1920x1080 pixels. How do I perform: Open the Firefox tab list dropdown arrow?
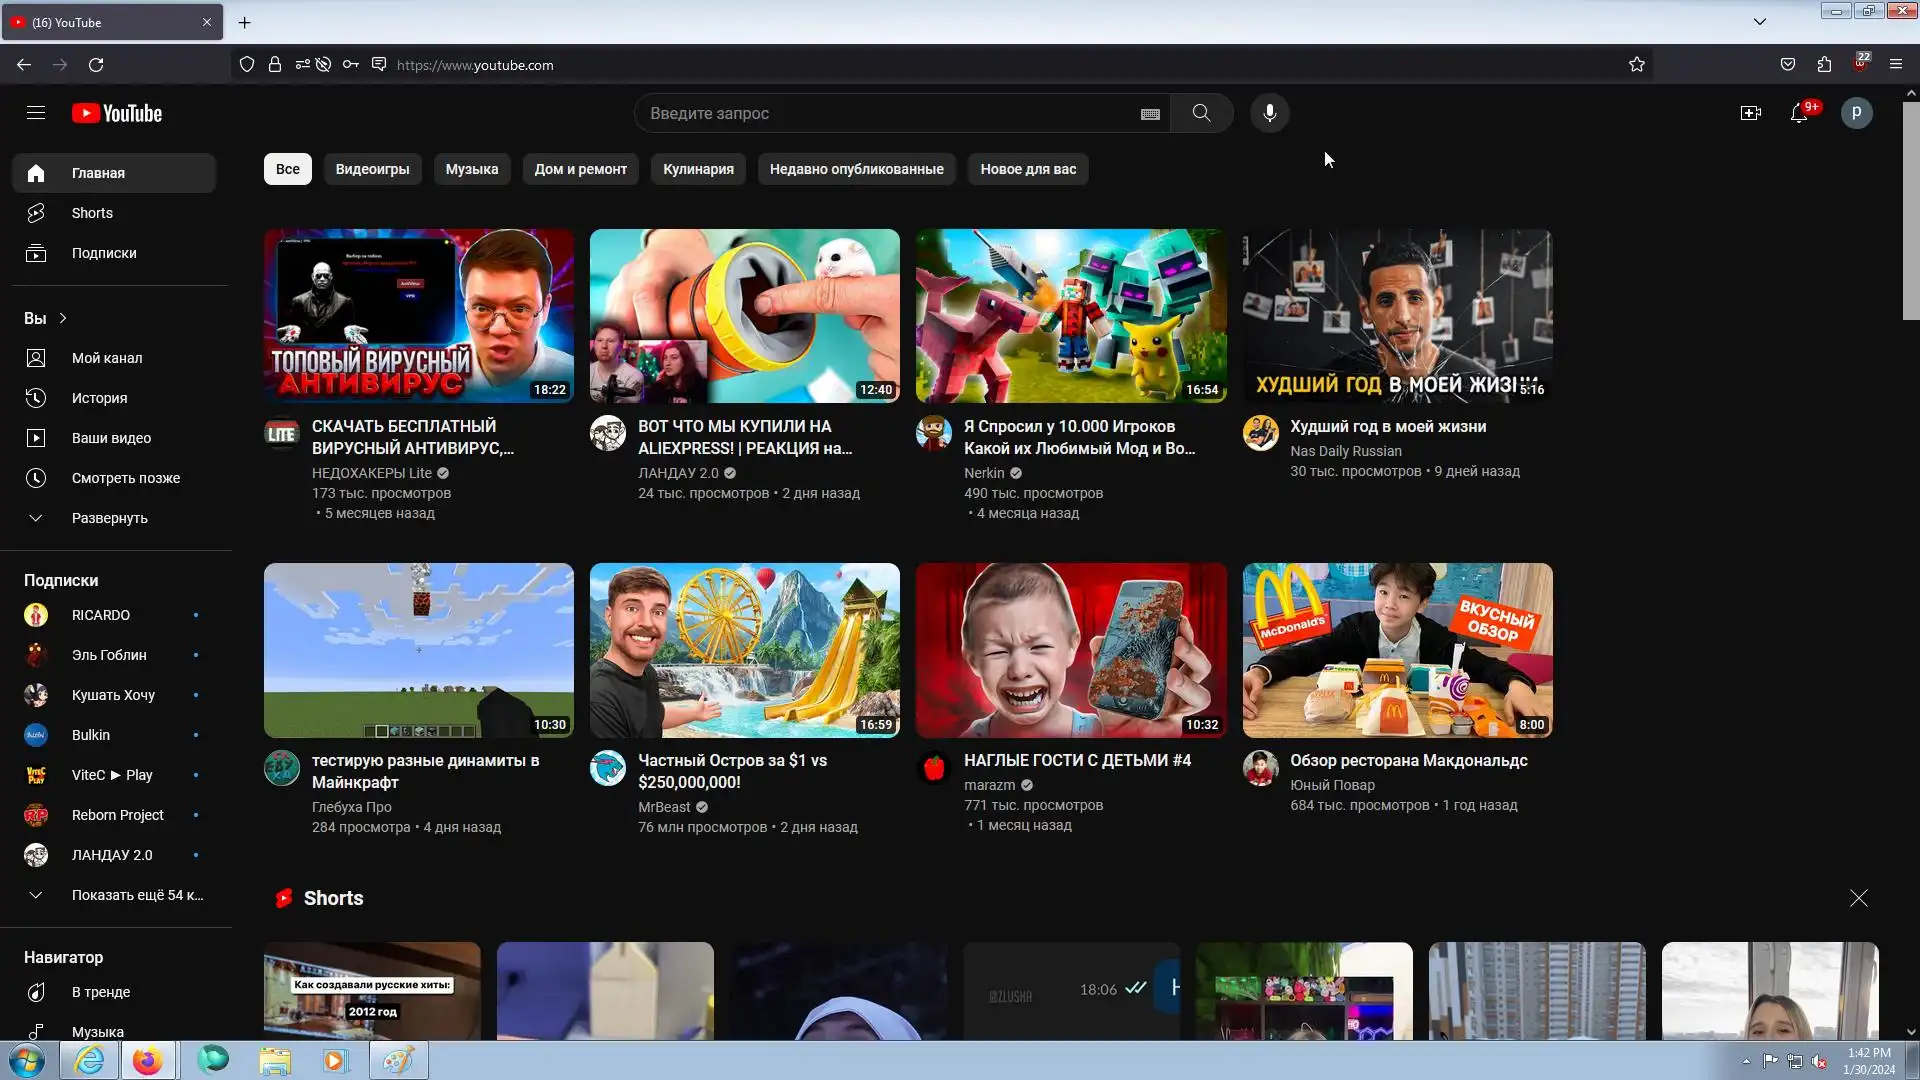[x=1759, y=22]
